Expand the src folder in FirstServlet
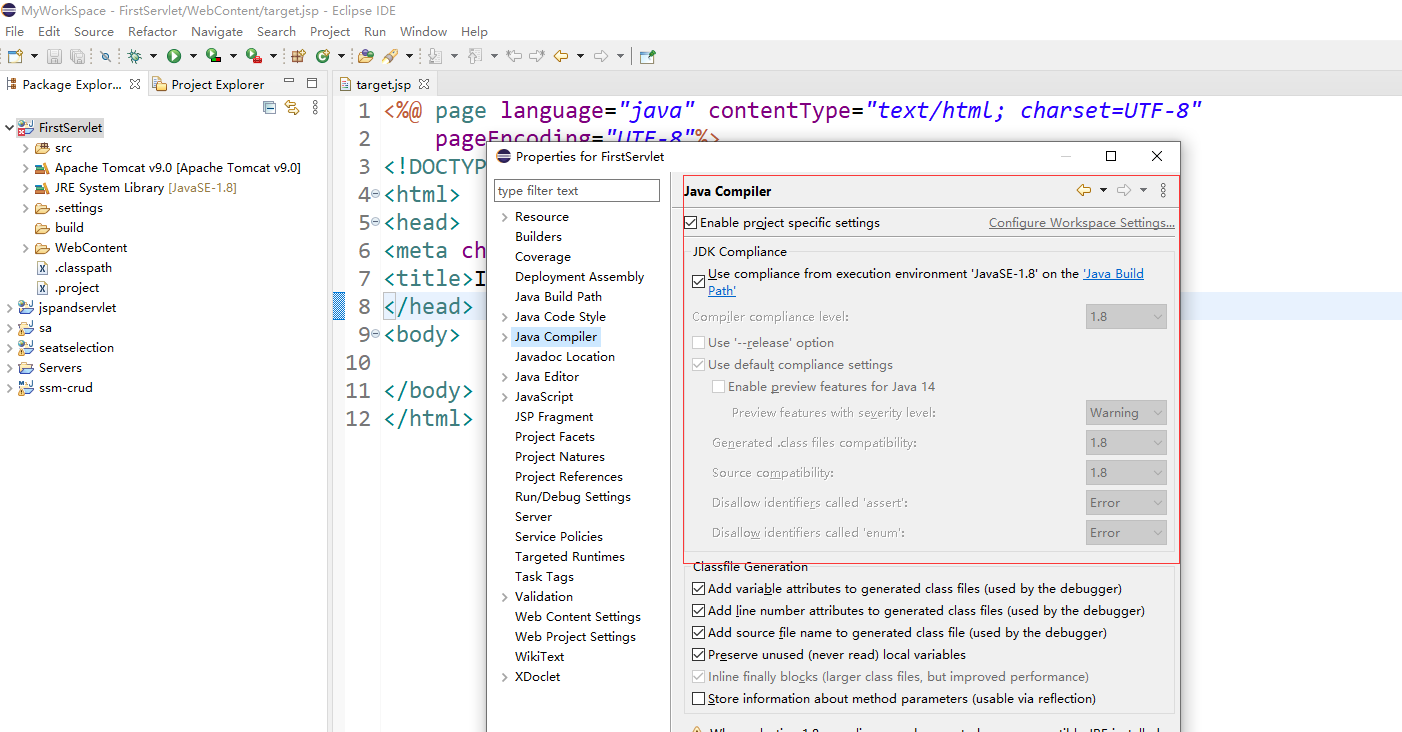 pos(25,148)
